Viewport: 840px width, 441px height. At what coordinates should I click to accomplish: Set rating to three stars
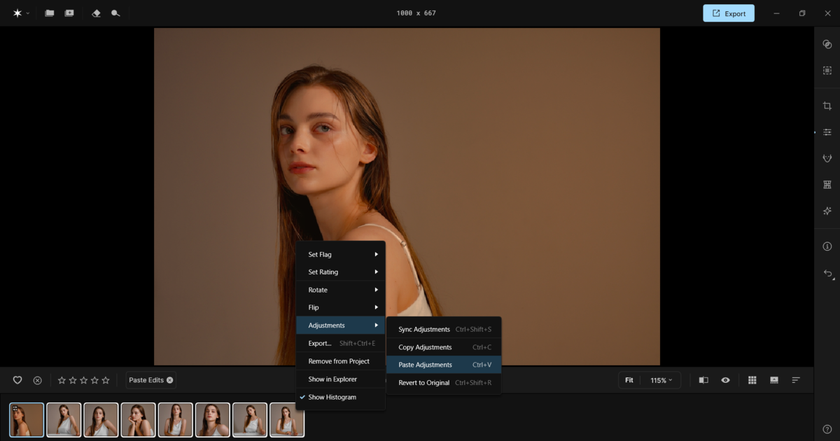click(84, 380)
